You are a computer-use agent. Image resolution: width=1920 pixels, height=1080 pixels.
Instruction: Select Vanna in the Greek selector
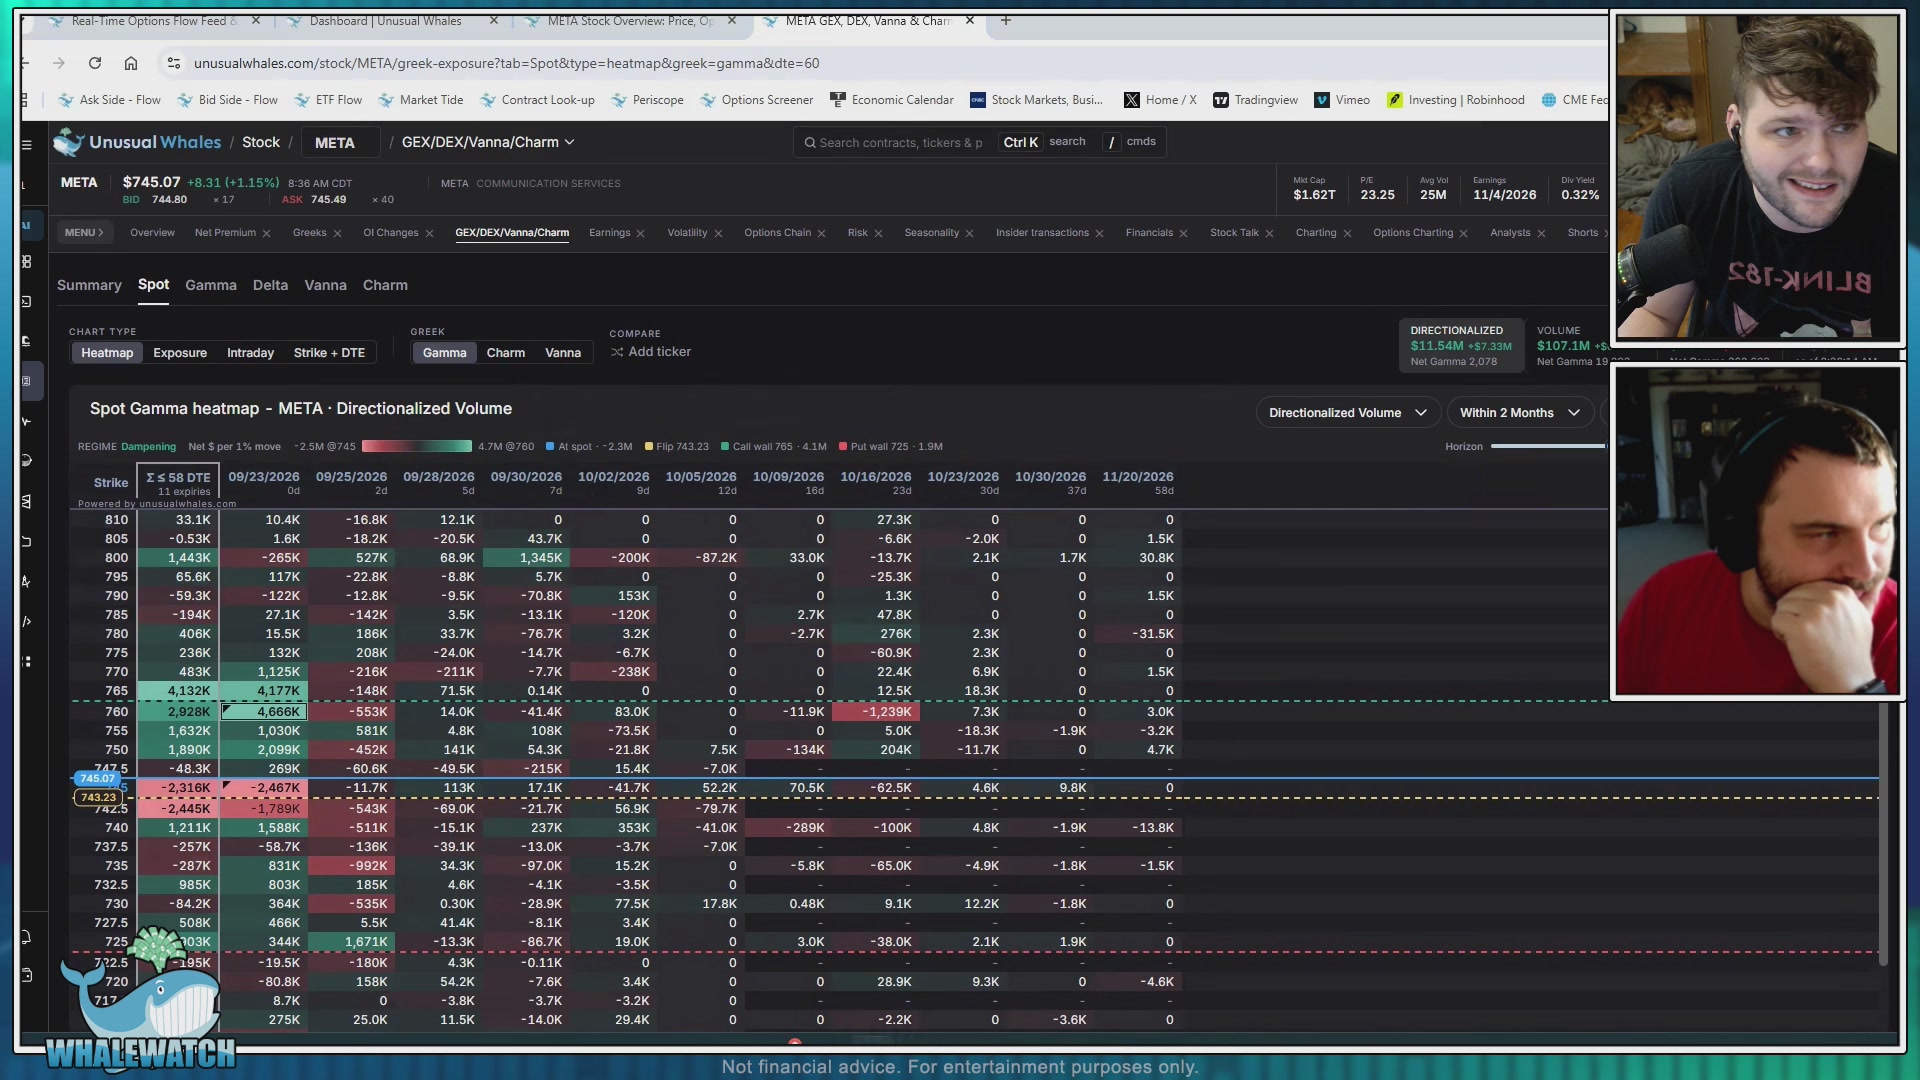pos(563,353)
